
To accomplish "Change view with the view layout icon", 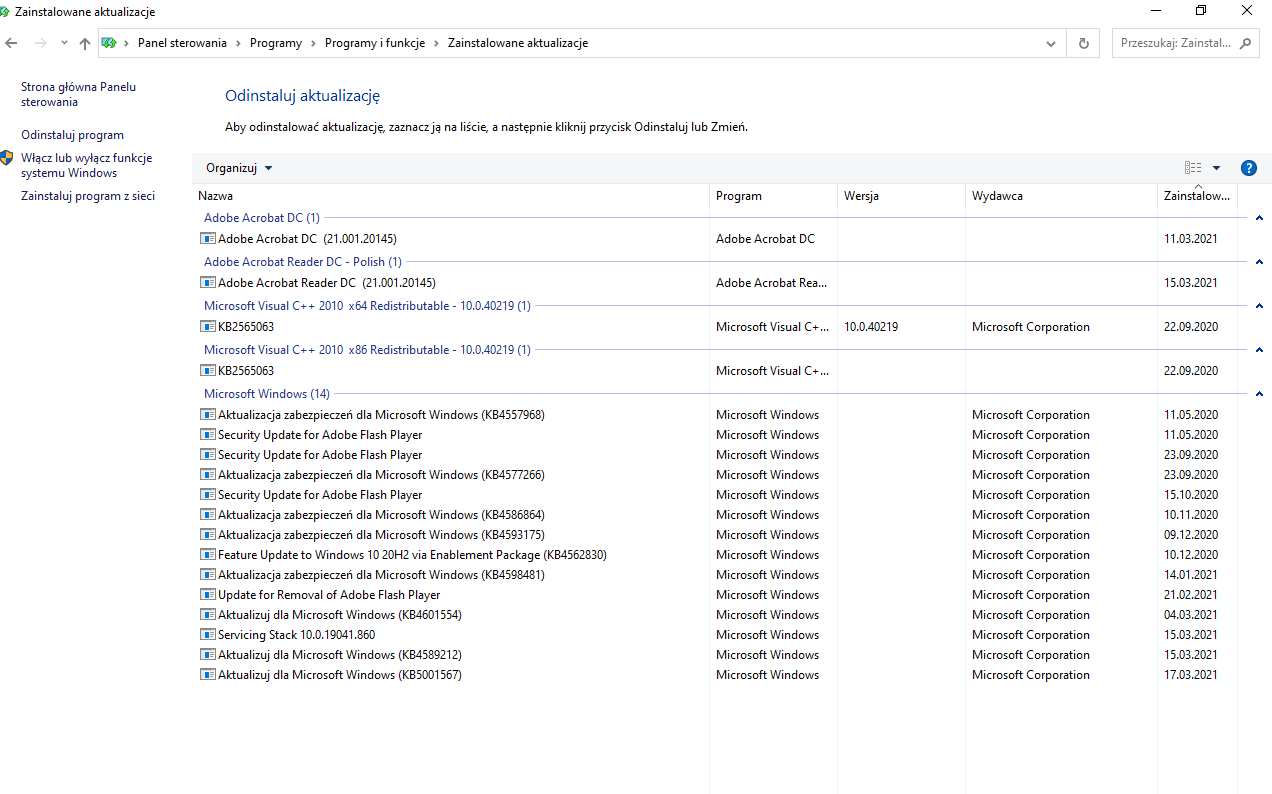I will (1193, 168).
